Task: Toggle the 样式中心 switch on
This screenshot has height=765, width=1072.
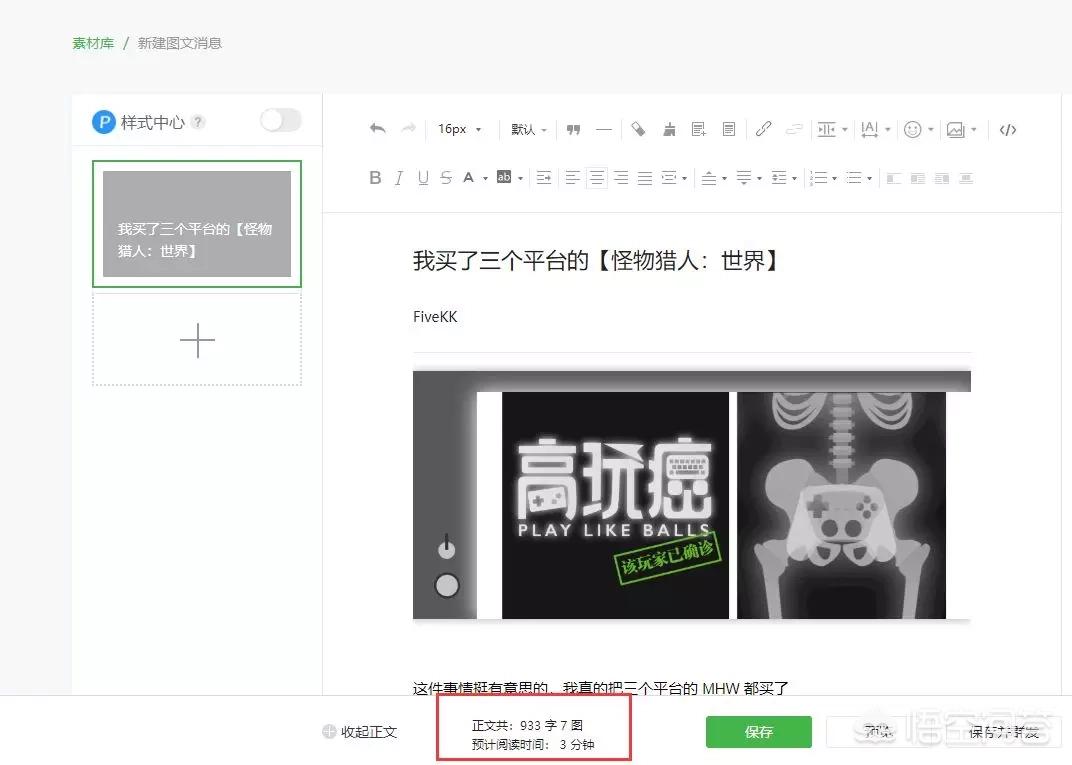Action: [280, 121]
